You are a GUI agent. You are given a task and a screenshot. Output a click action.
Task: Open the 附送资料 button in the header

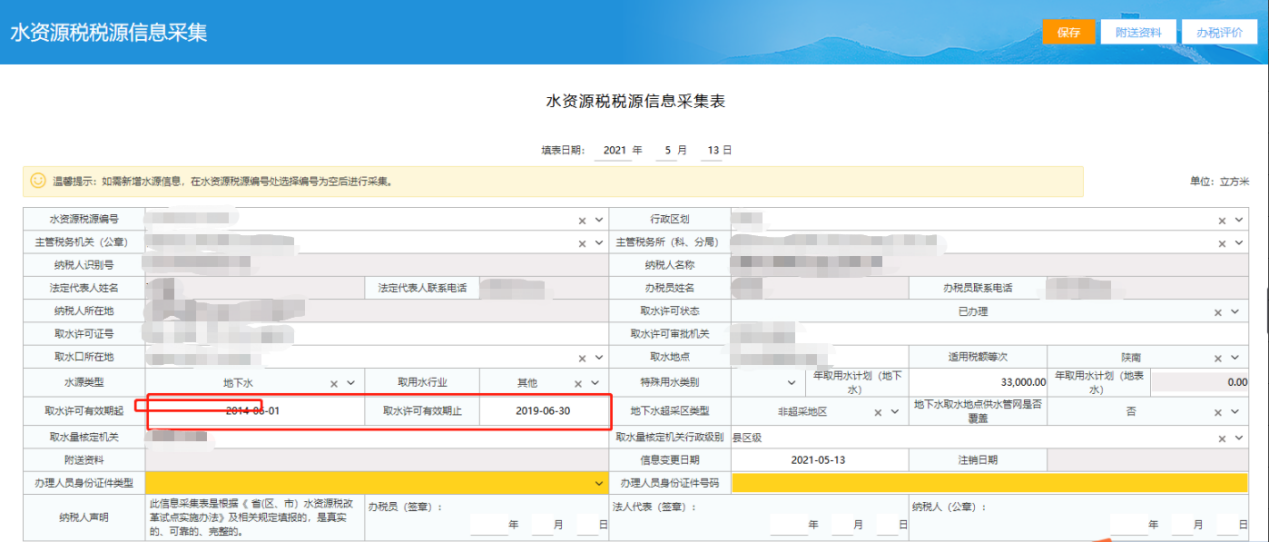pyautogui.click(x=1137, y=32)
